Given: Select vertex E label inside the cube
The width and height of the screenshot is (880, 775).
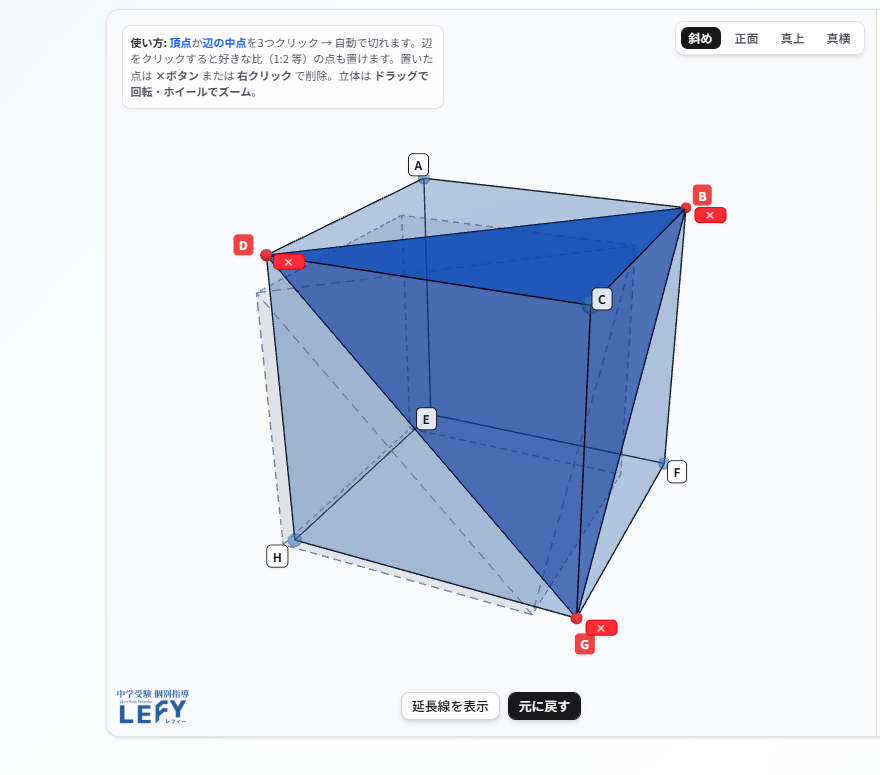Looking at the screenshot, I should [426, 419].
